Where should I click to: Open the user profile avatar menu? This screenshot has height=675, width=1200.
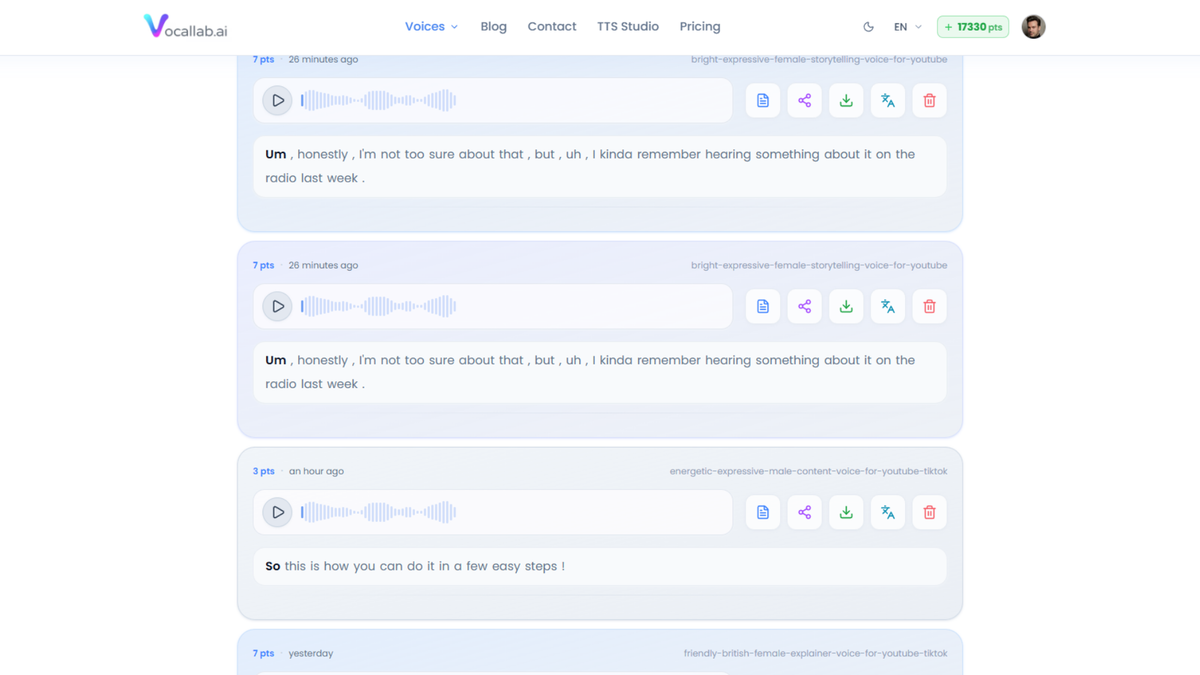tap(1033, 27)
